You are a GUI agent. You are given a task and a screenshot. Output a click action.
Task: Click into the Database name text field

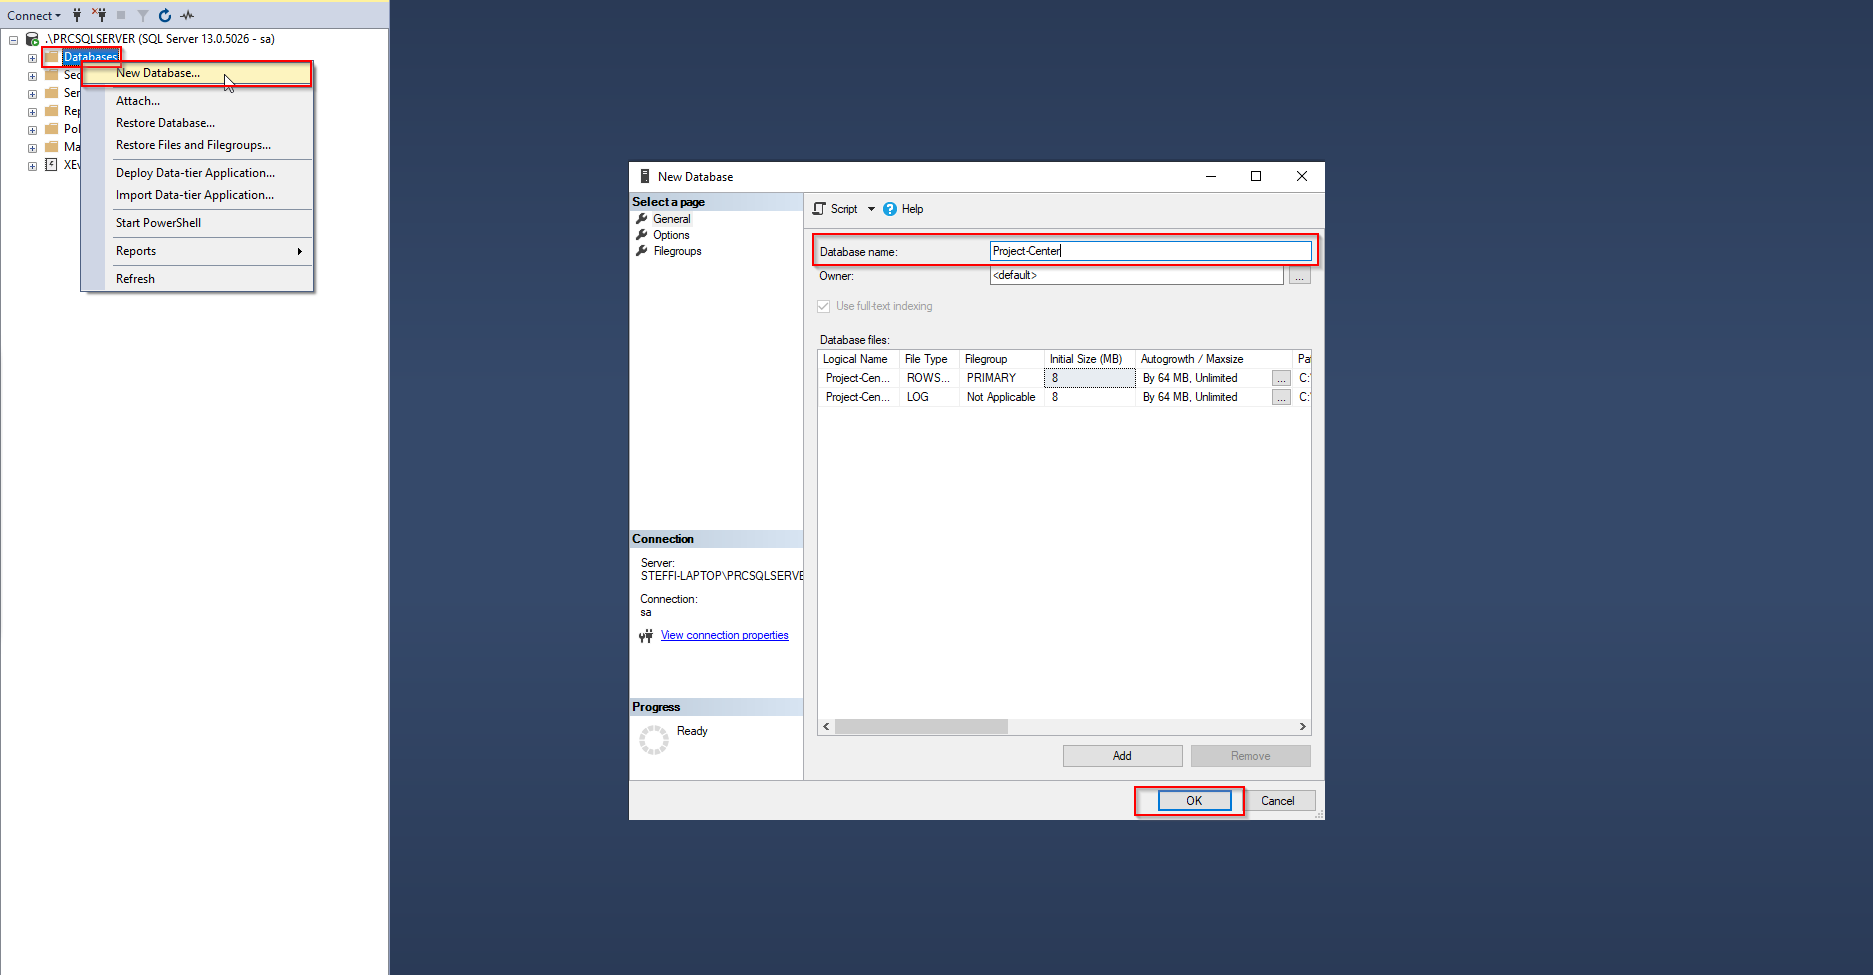(x=1150, y=251)
